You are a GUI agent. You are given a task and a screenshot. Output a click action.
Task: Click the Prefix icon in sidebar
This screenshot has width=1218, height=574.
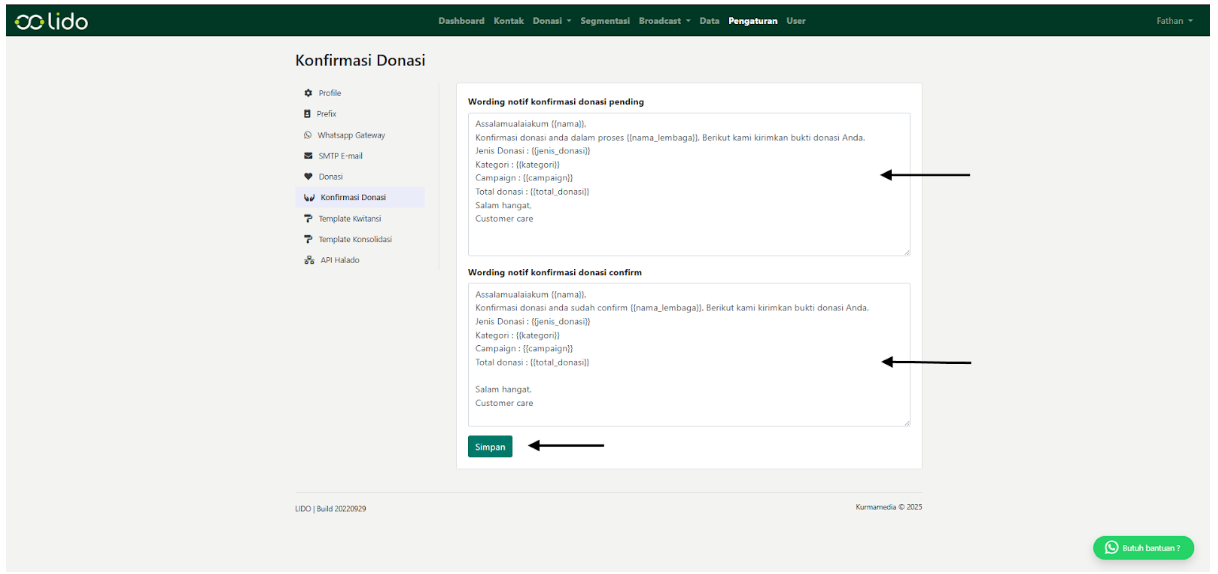coord(308,114)
